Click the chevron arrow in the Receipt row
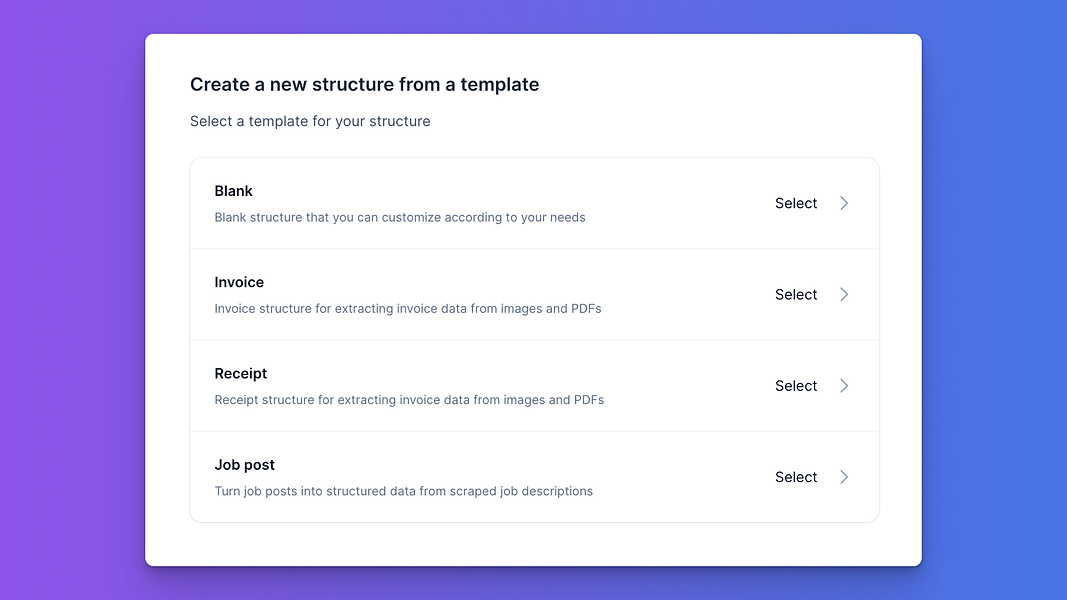 [x=844, y=386]
